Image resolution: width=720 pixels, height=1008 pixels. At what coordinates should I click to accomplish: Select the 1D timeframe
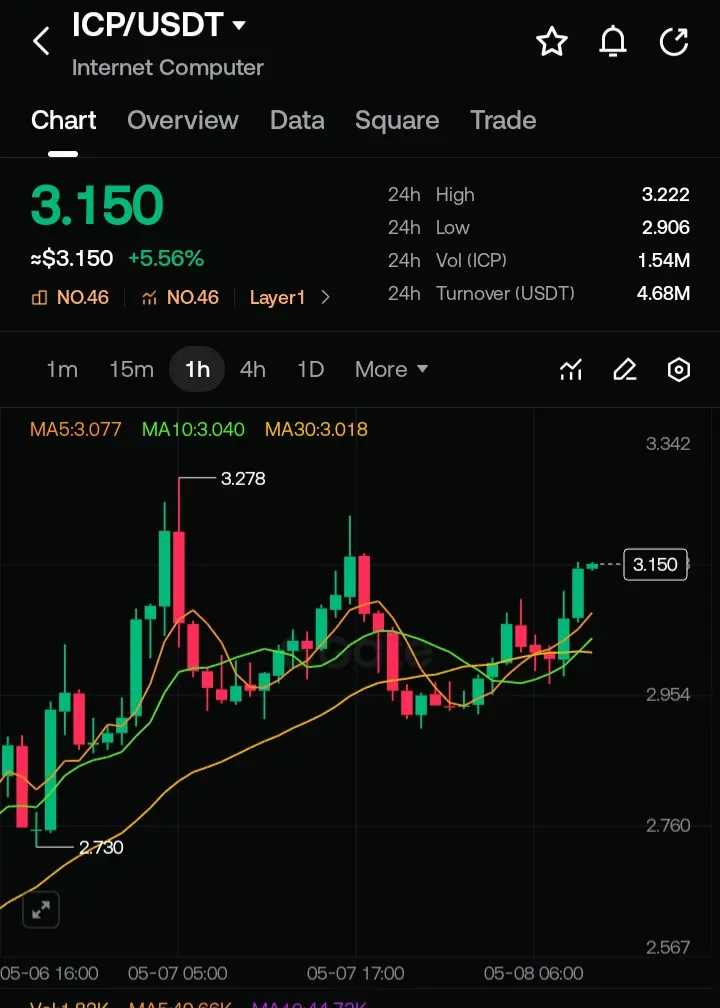click(310, 370)
